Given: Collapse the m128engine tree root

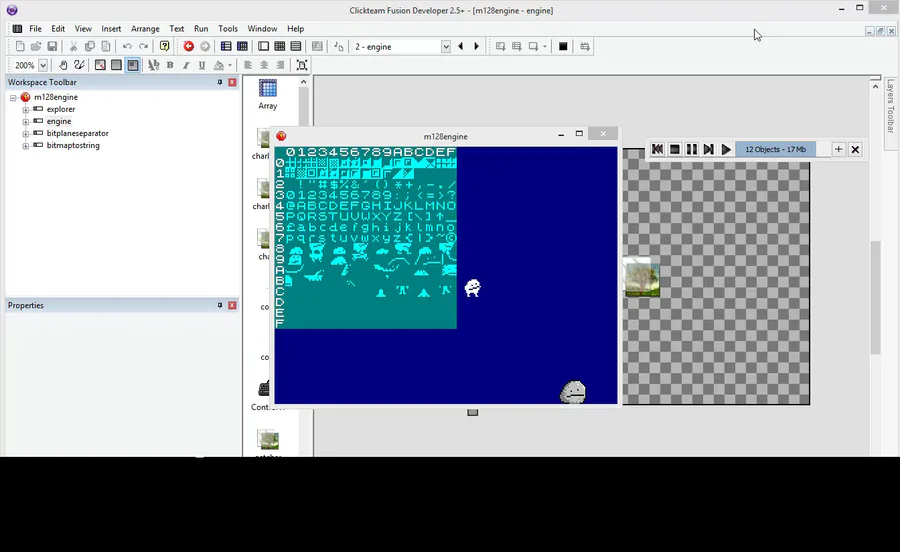Looking at the screenshot, I should [13, 98].
